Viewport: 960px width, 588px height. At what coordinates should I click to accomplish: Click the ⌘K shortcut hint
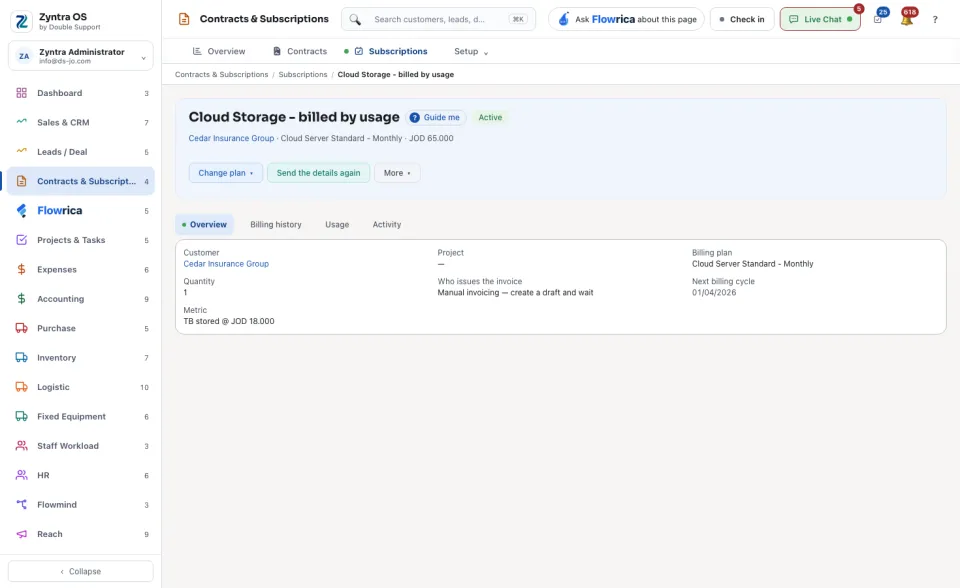tap(518, 19)
